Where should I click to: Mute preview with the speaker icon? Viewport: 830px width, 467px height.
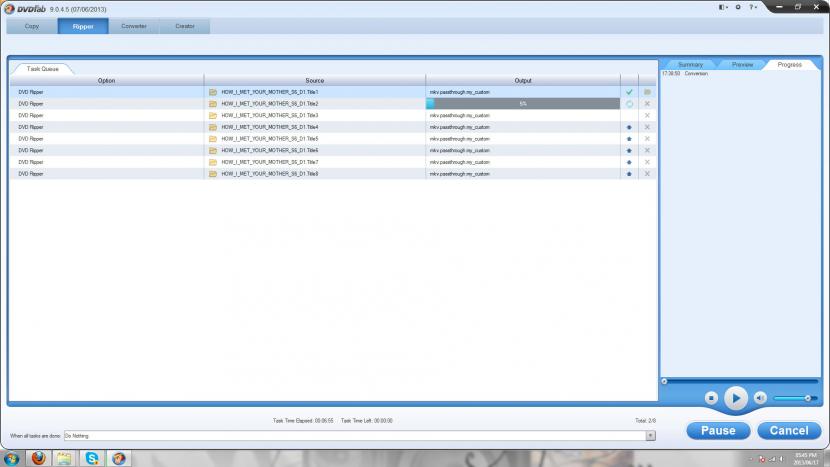coord(760,398)
